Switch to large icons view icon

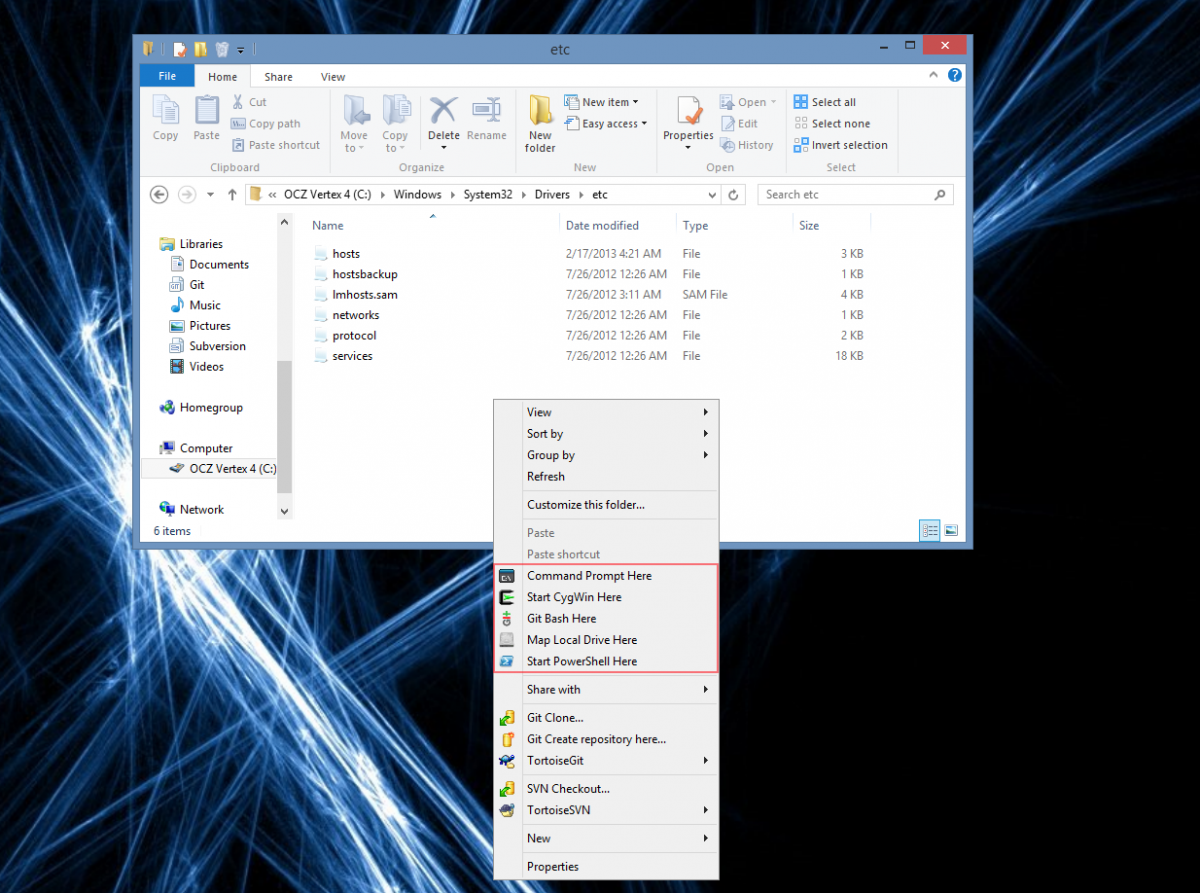951,531
